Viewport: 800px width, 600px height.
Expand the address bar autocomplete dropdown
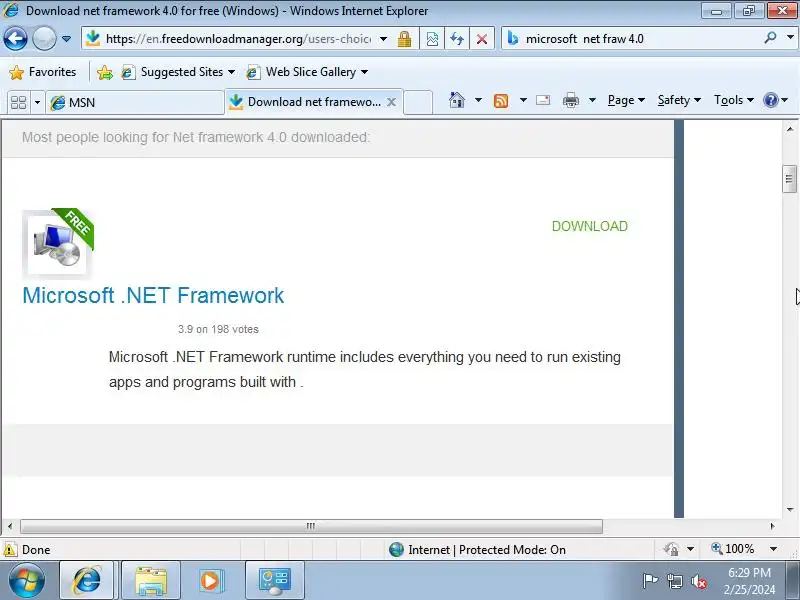pos(384,39)
